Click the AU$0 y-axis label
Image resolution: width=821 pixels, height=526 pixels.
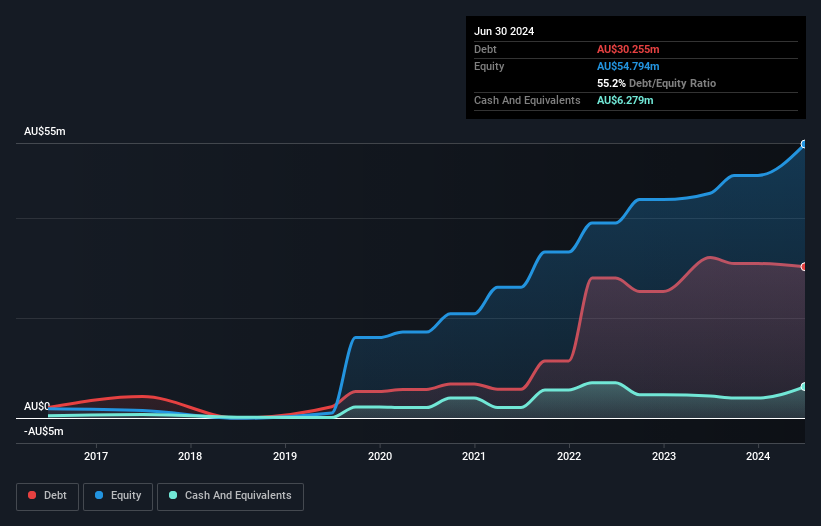click(37, 406)
